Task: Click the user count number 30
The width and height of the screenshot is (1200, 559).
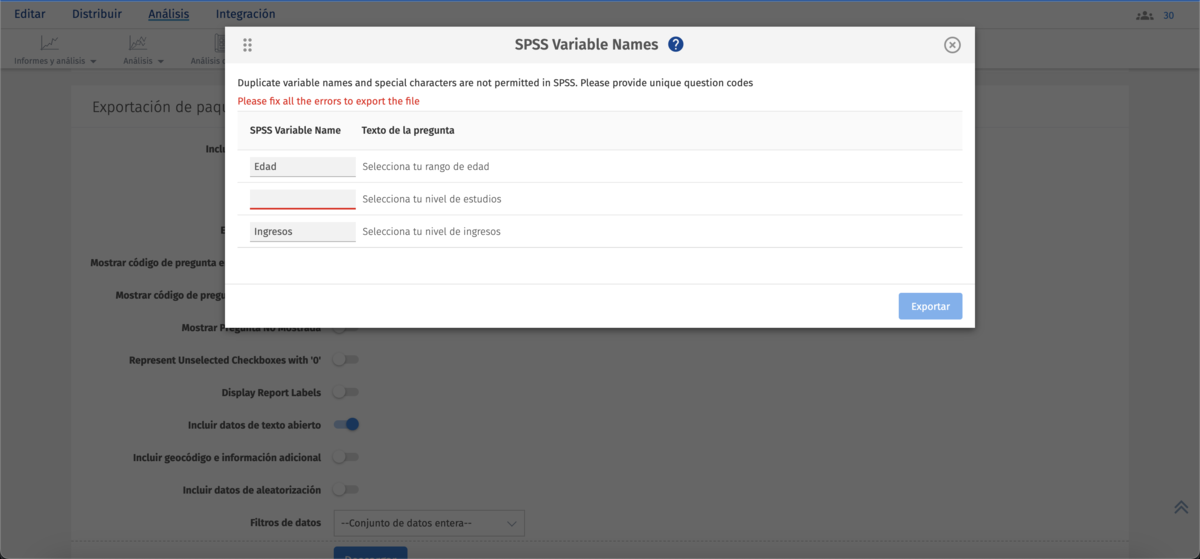Action: click(1168, 15)
